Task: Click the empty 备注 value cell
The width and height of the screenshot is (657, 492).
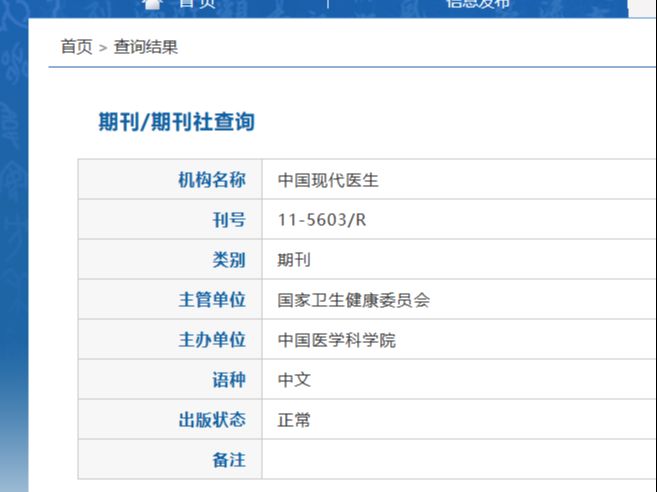Action: point(459,459)
